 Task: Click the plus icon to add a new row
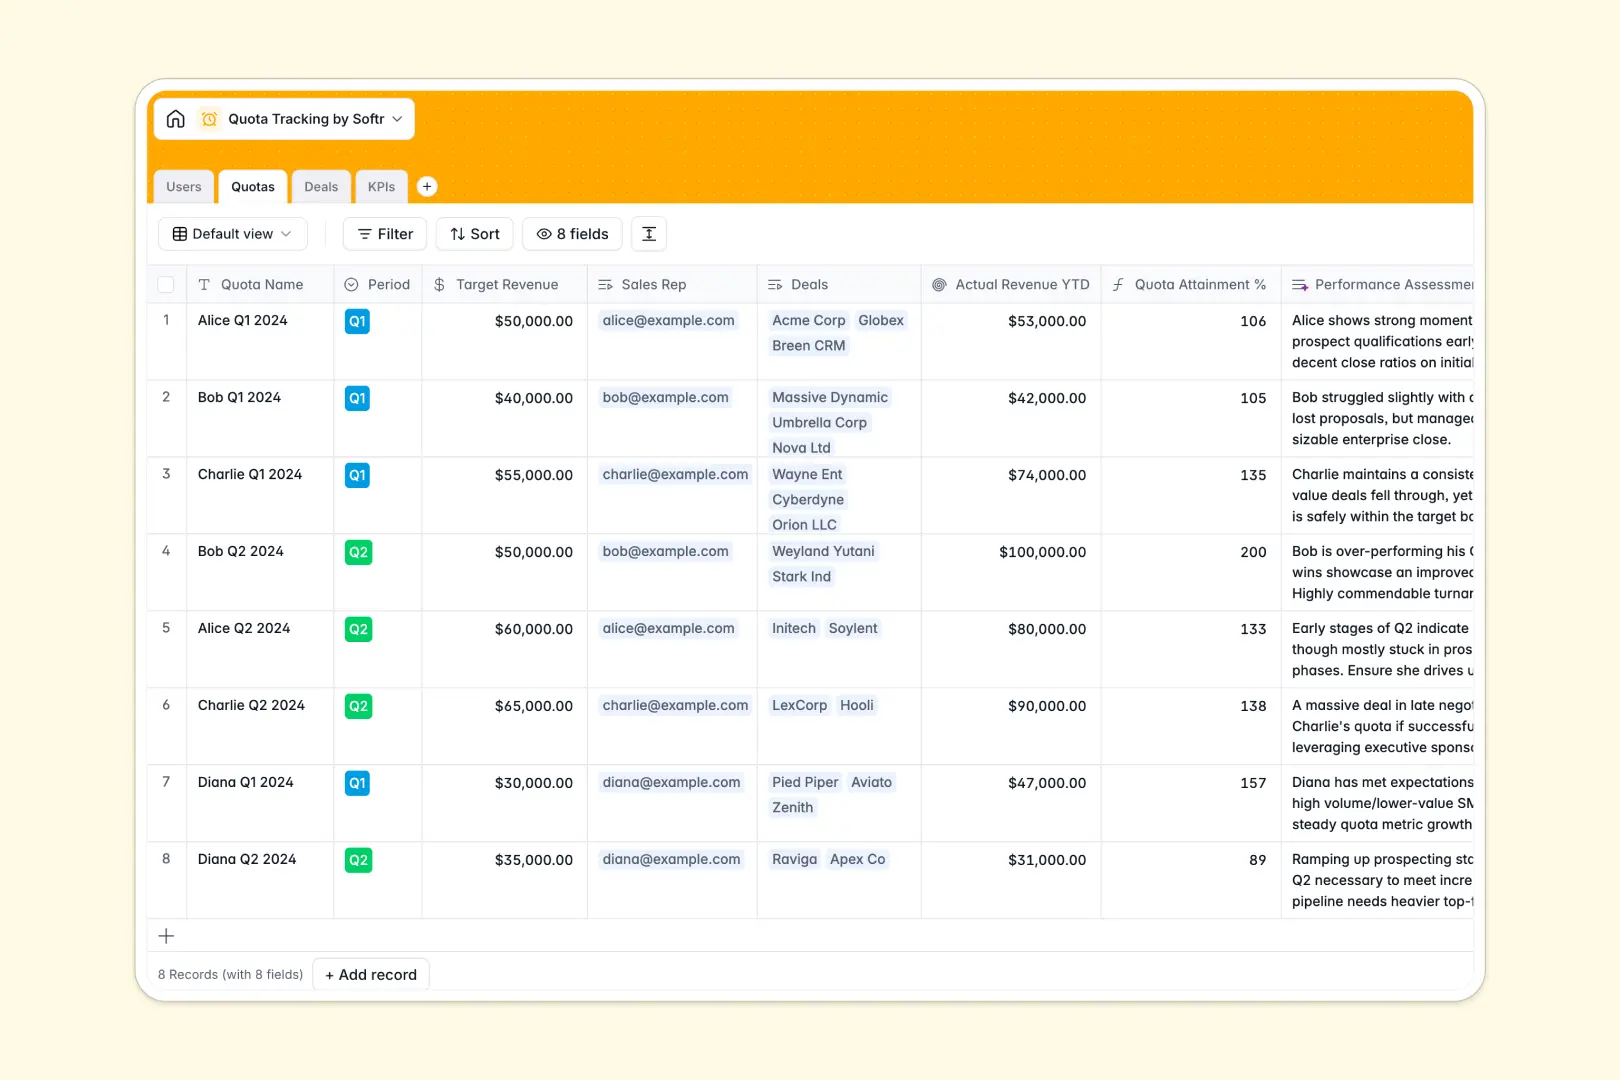click(x=166, y=936)
